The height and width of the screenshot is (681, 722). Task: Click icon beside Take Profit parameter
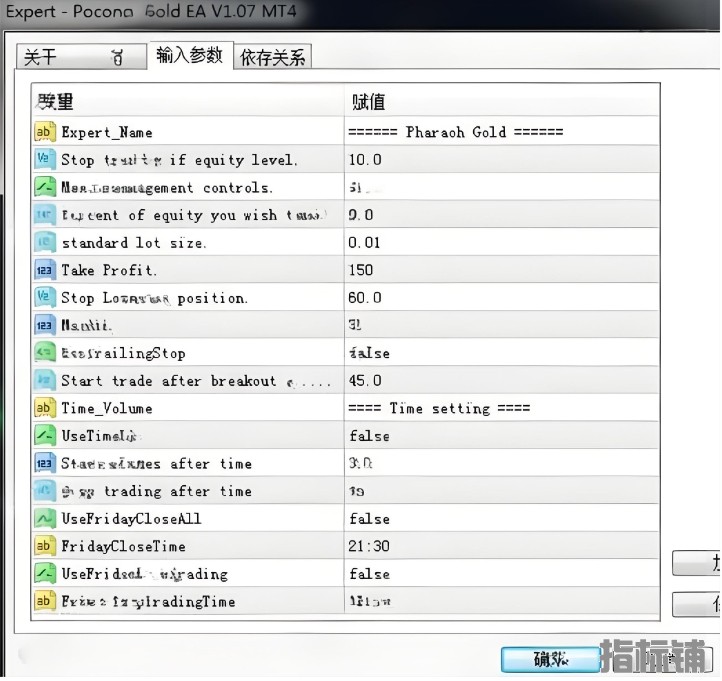[45, 270]
